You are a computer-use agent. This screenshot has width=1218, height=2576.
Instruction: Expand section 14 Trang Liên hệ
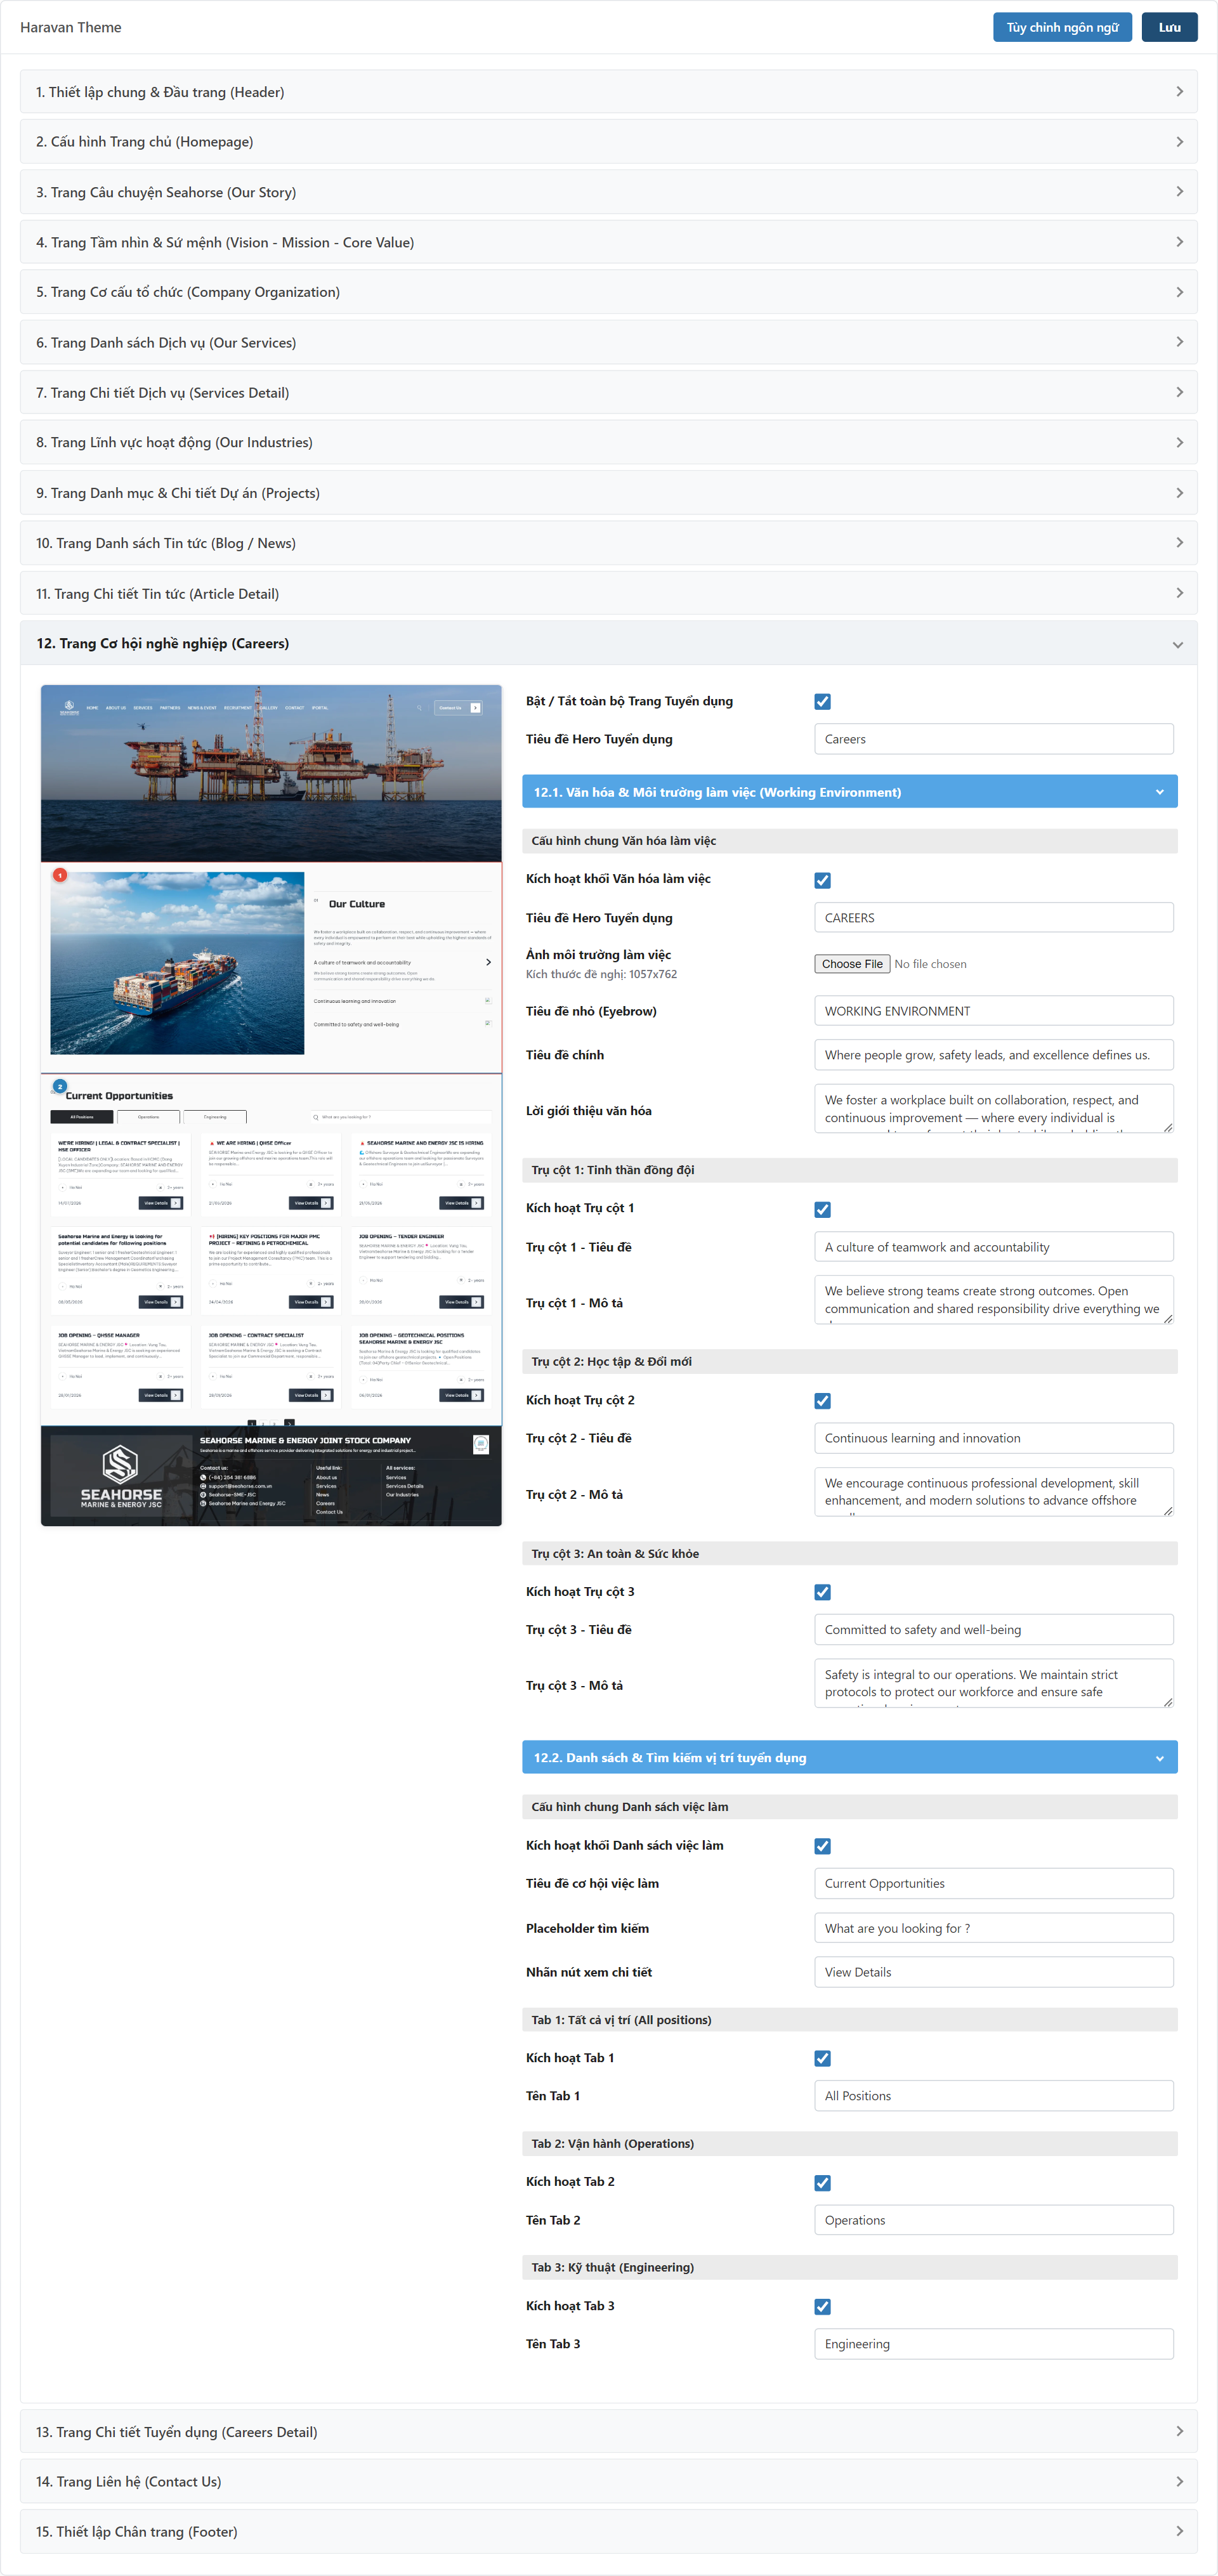pos(608,2481)
